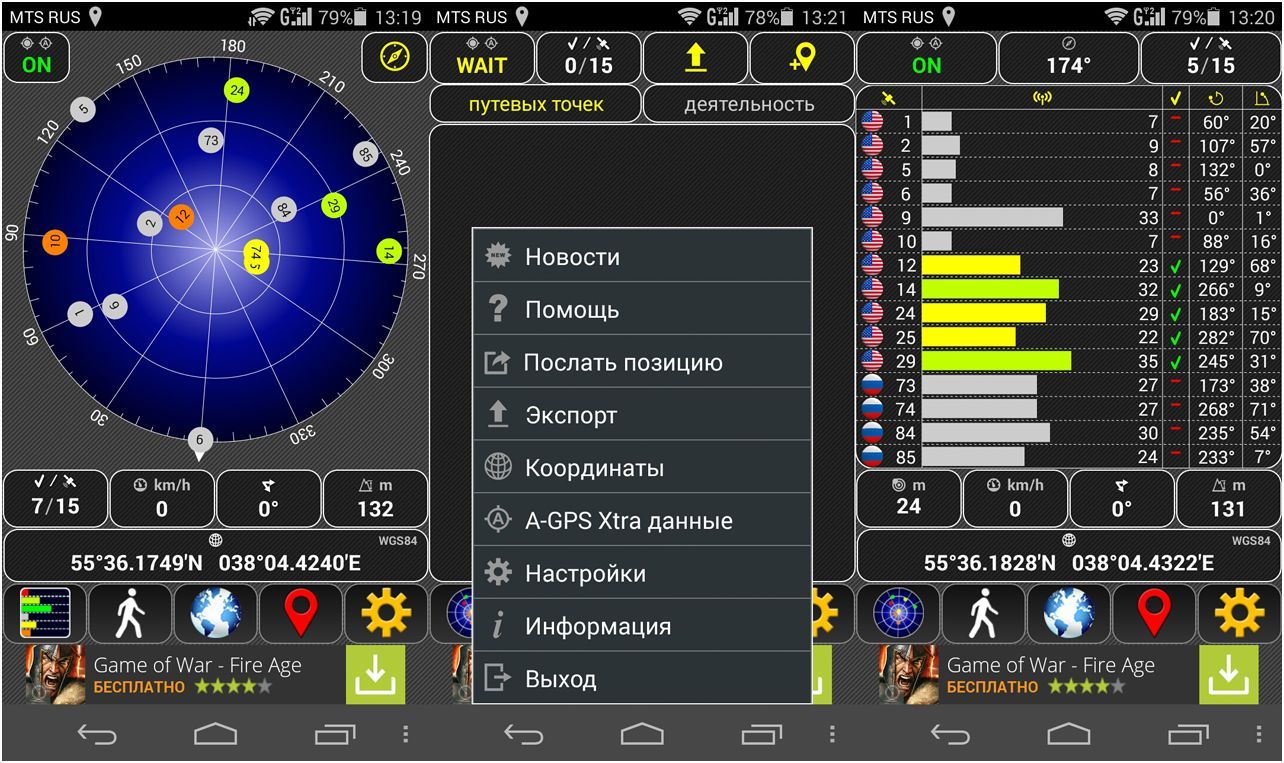Screen dimensions: 1284x763
Task: Tap the yellow compass icon
Action: pos(394,57)
